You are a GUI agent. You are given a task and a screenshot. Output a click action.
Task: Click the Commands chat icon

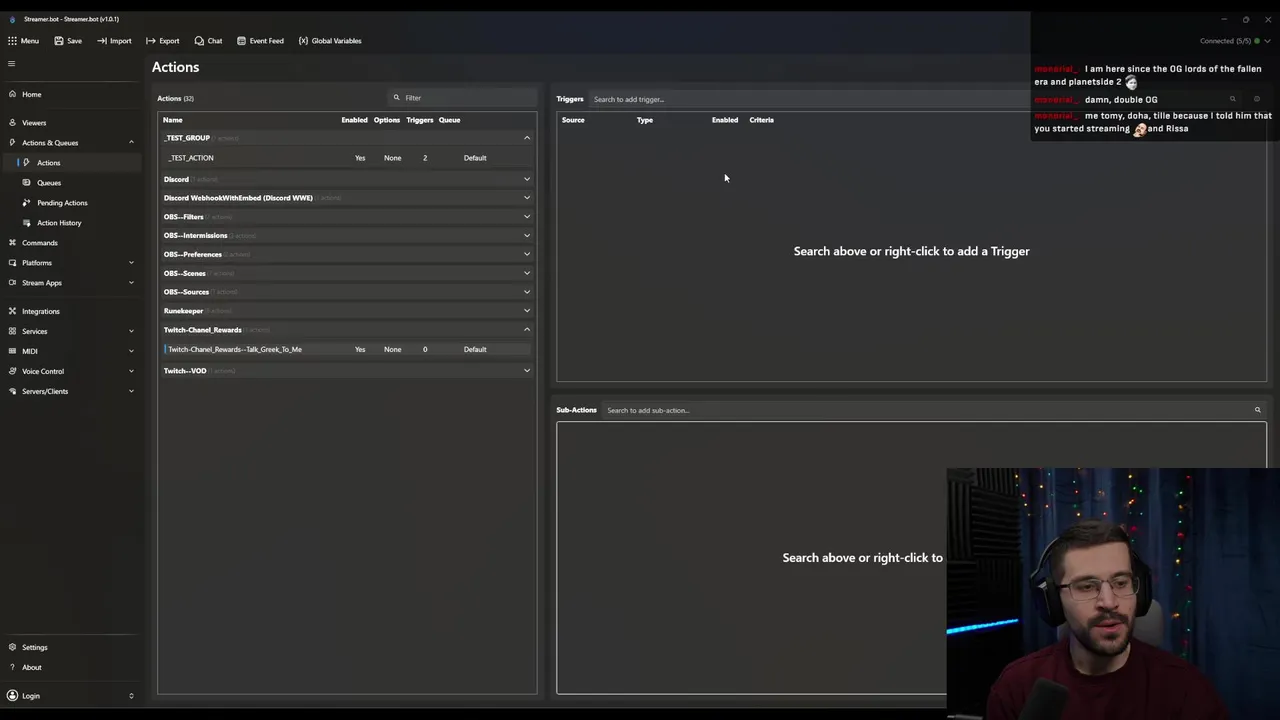12,243
